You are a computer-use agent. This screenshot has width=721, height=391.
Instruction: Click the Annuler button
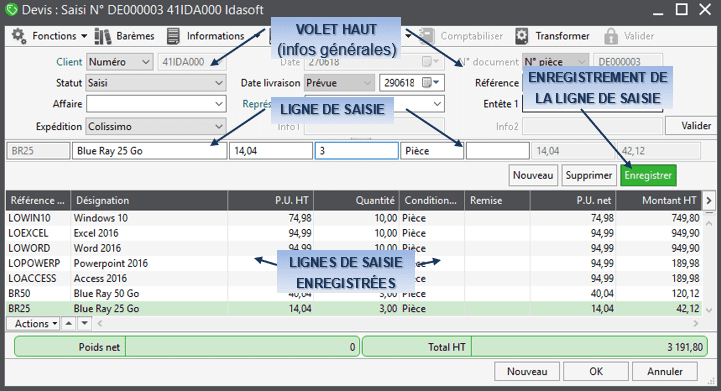(x=665, y=371)
